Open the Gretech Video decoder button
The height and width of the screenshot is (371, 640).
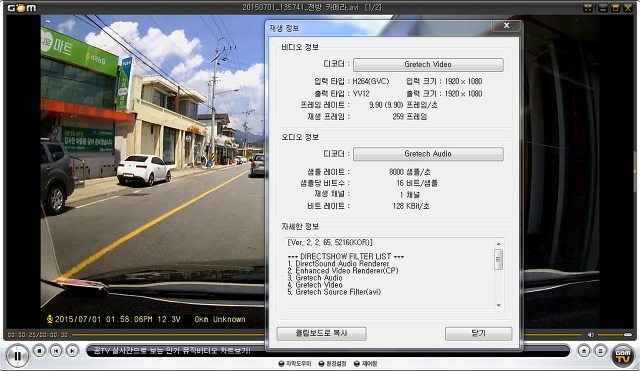click(428, 64)
